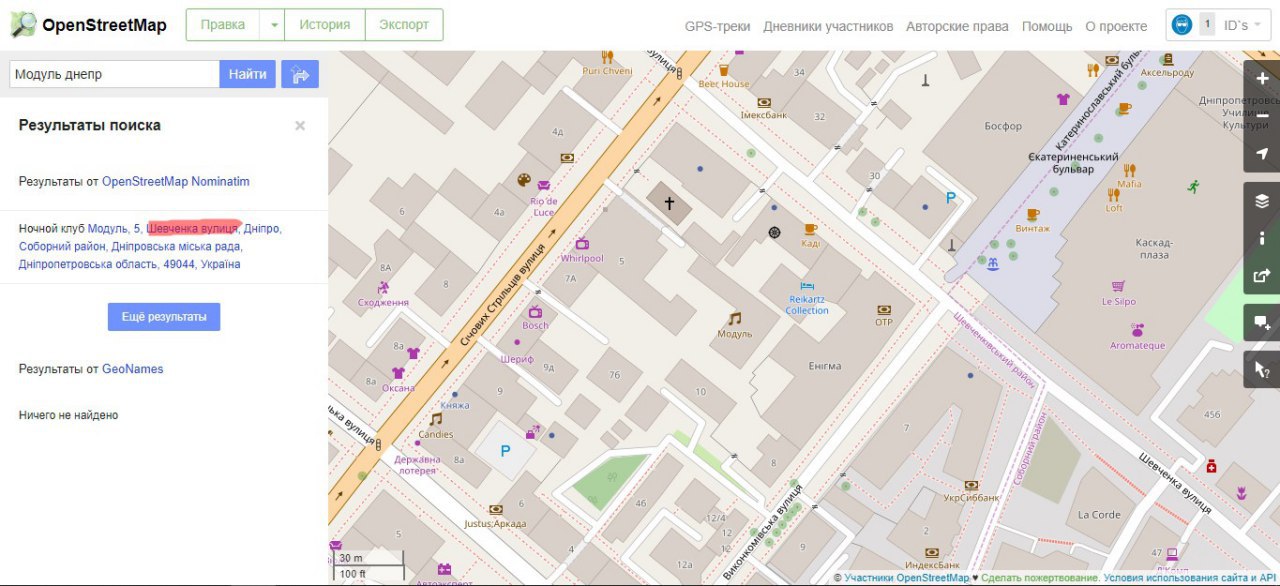Viewport: 1280px width, 586px height.
Task: Click the Правка edit tab
Action: 223,25
